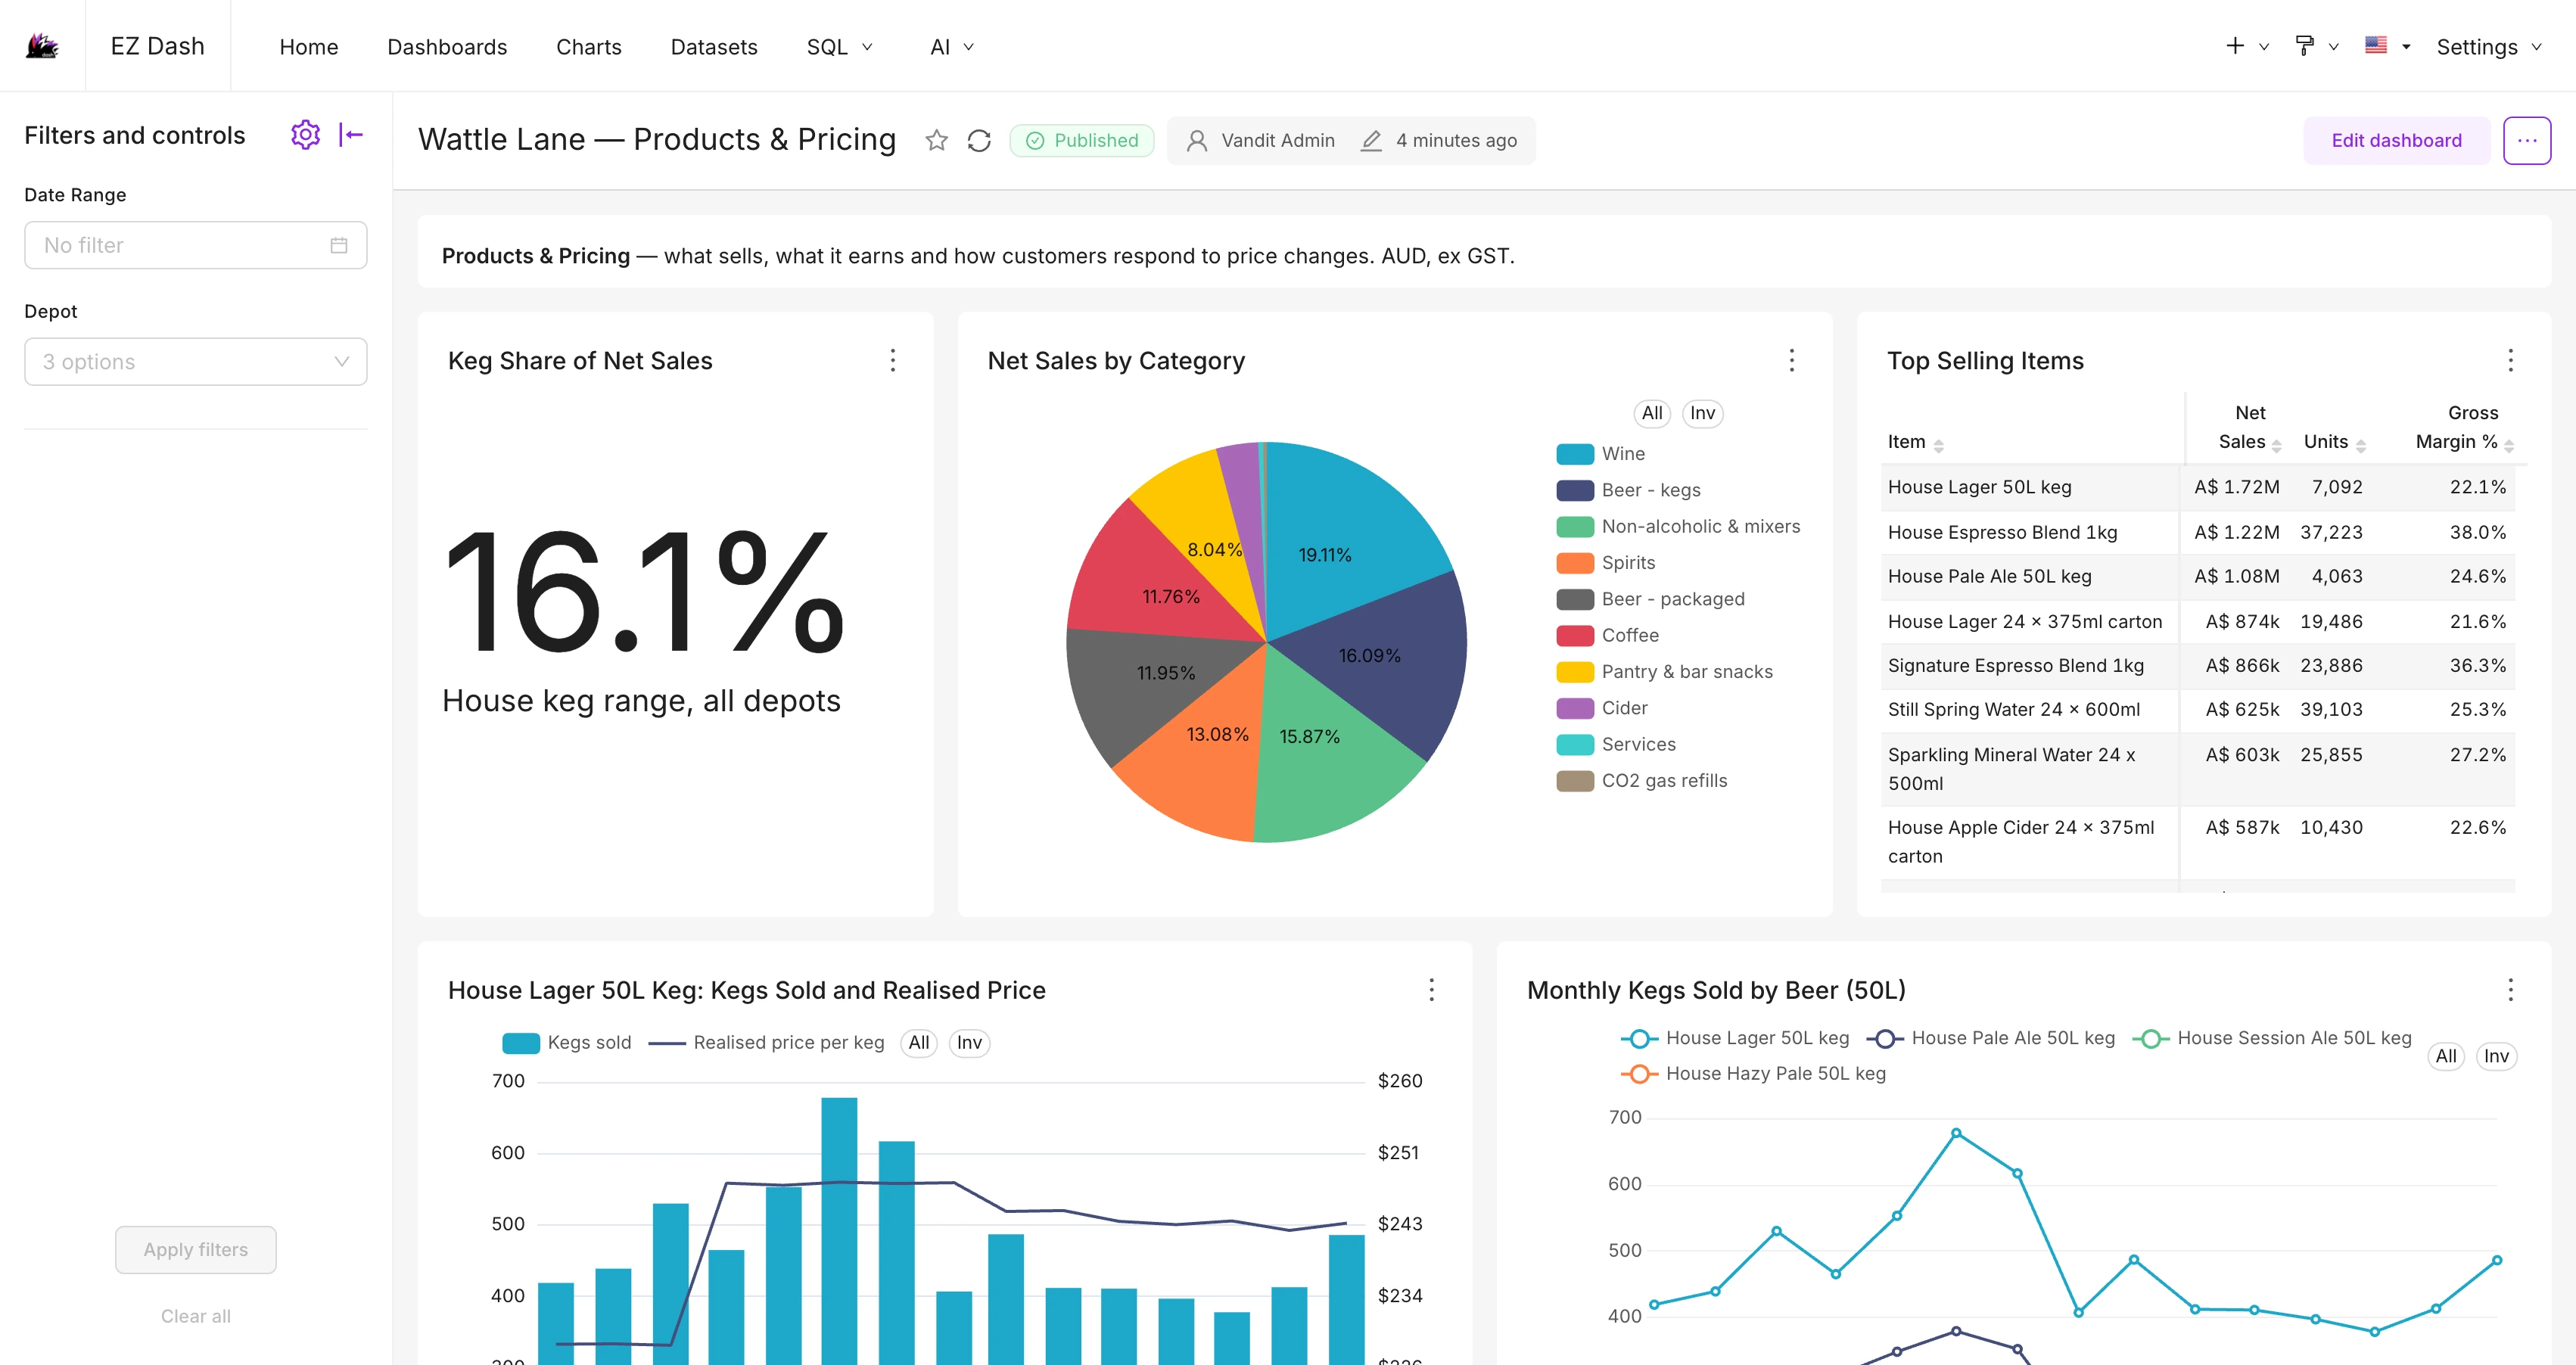Collapse the Filters and controls panel
This screenshot has height=1365, width=2576.
point(351,134)
